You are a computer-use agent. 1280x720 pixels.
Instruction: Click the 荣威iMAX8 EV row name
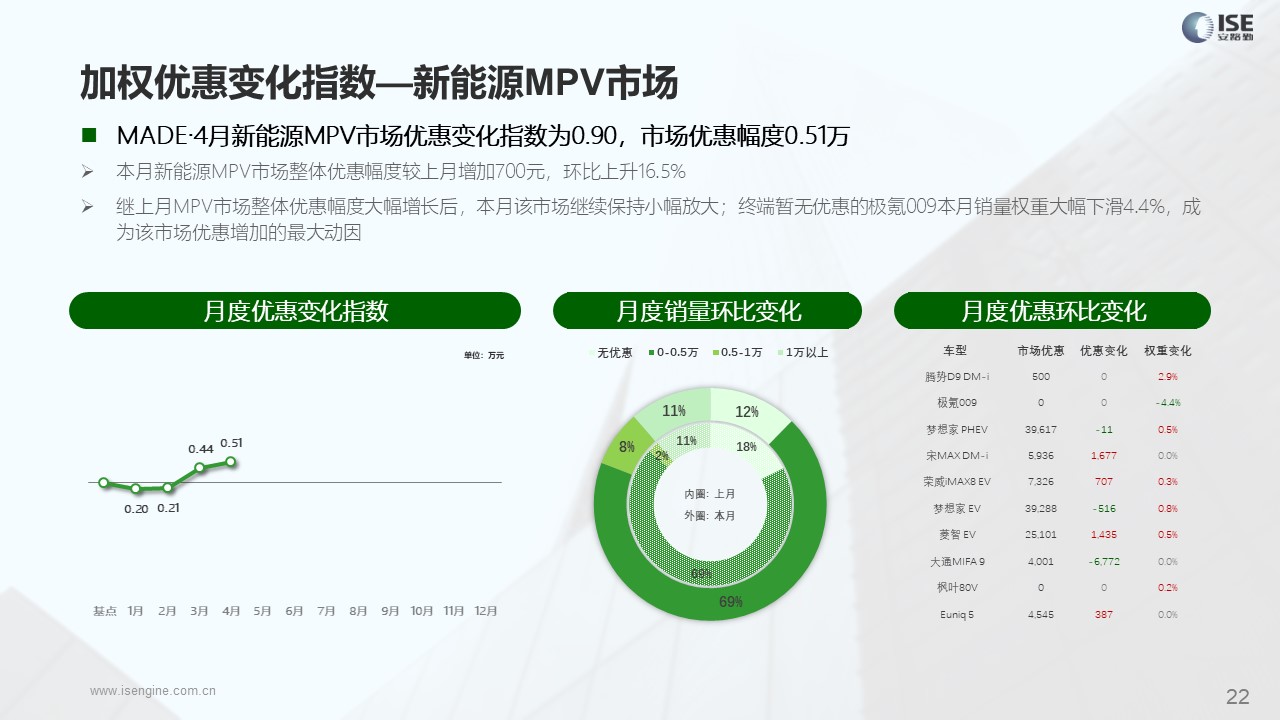coord(957,482)
